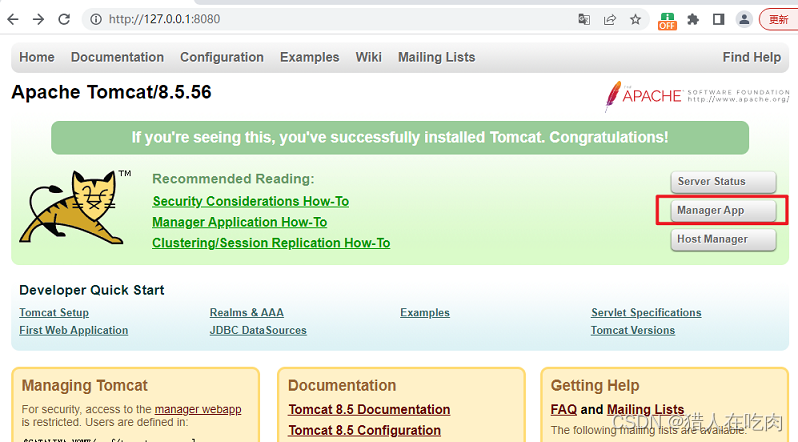Open the Host Manager button

(x=723, y=239)
